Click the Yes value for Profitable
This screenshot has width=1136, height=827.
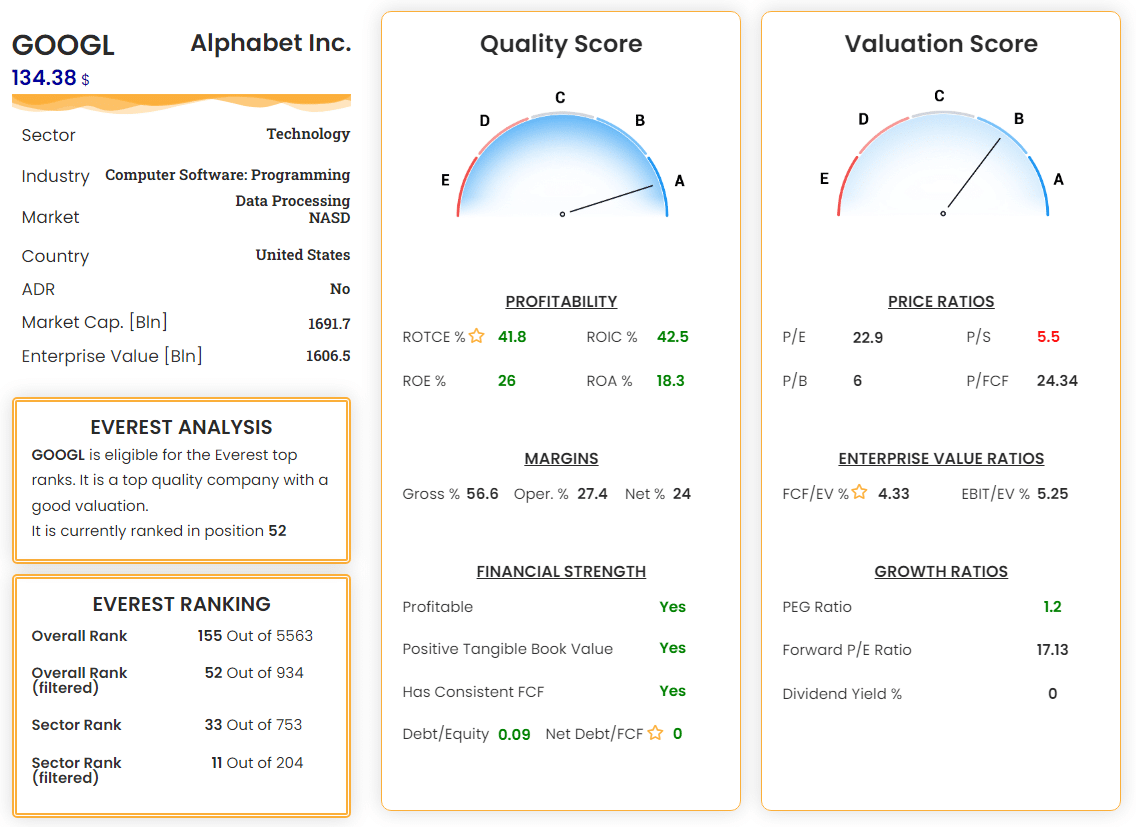tap(672, 607)
